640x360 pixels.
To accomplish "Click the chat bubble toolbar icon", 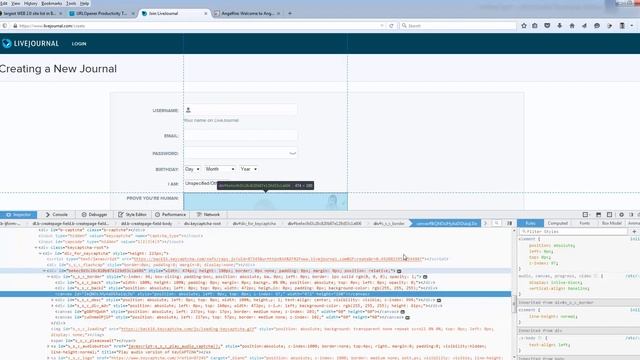I will [x=597, y=26].
